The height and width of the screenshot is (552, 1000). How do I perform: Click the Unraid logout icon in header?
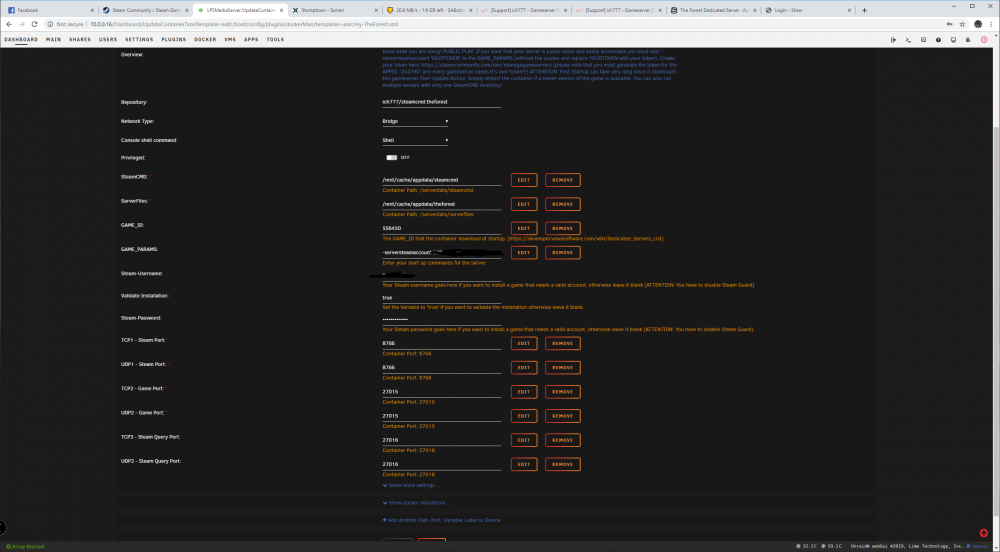coord(893,40)
